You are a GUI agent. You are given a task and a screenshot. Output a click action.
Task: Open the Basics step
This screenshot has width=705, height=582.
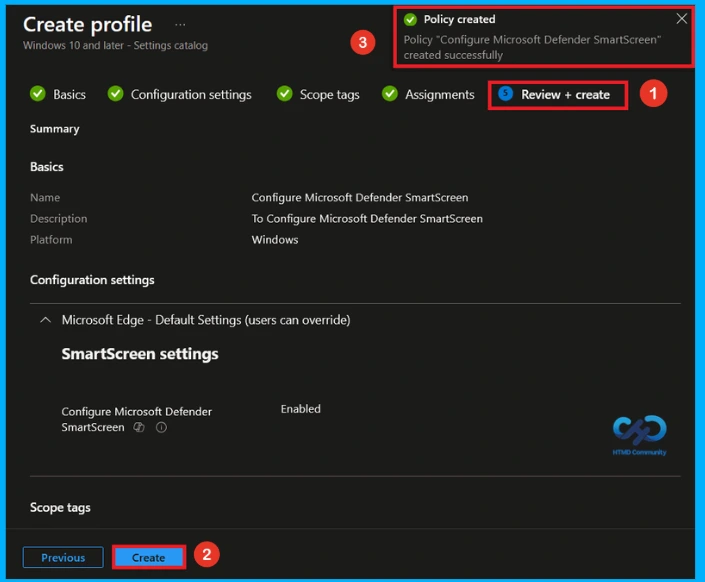coord(69,94)
